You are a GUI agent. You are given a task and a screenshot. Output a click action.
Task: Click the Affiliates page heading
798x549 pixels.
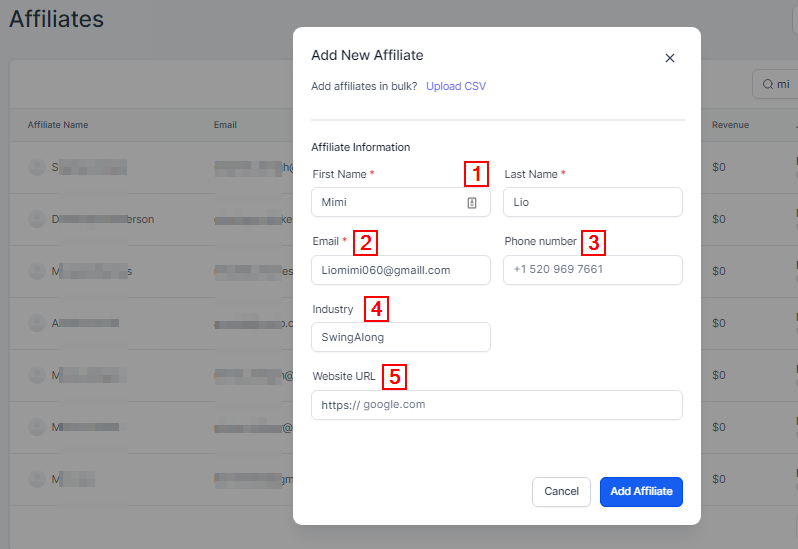[56, 19]
